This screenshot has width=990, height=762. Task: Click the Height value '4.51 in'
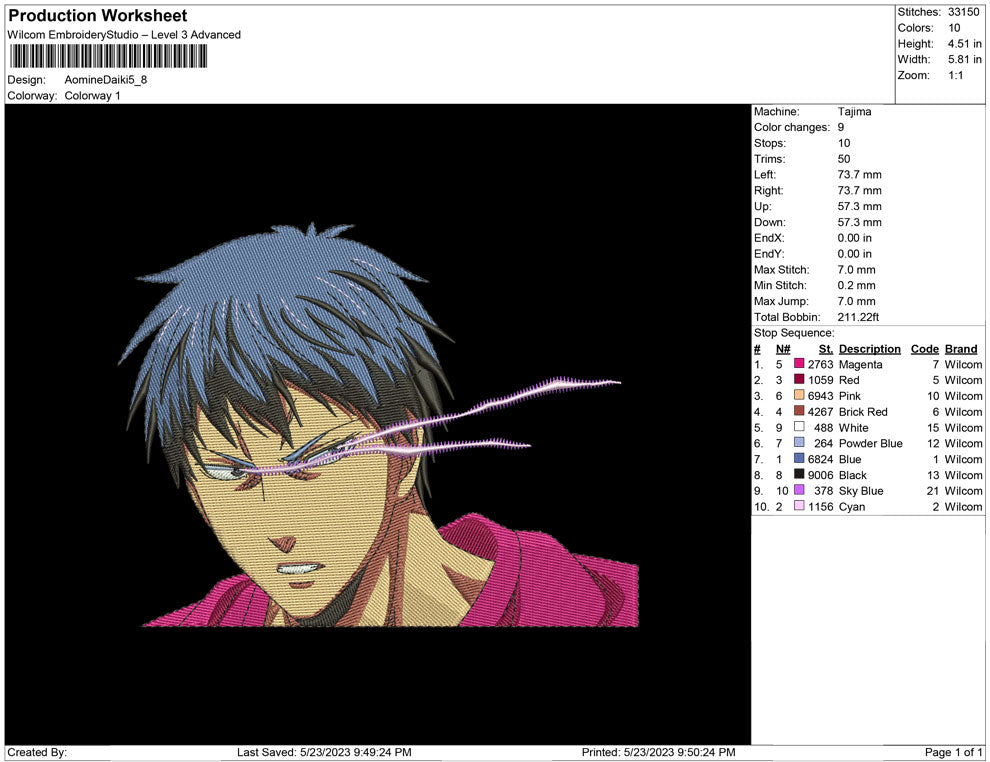964,44
